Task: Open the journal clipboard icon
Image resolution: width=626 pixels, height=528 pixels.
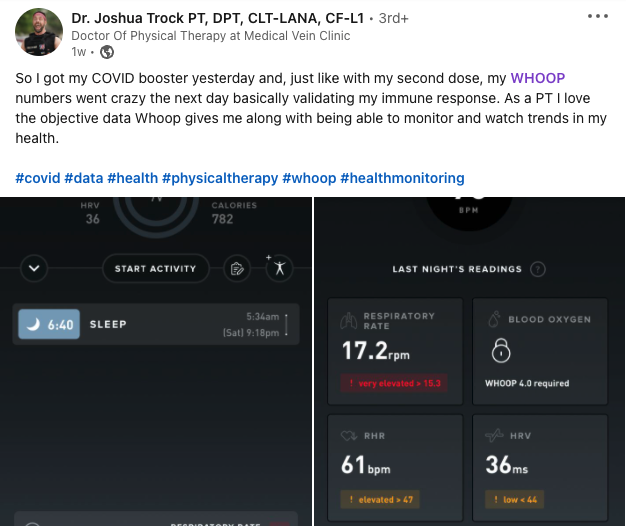Action: (237, 269)
